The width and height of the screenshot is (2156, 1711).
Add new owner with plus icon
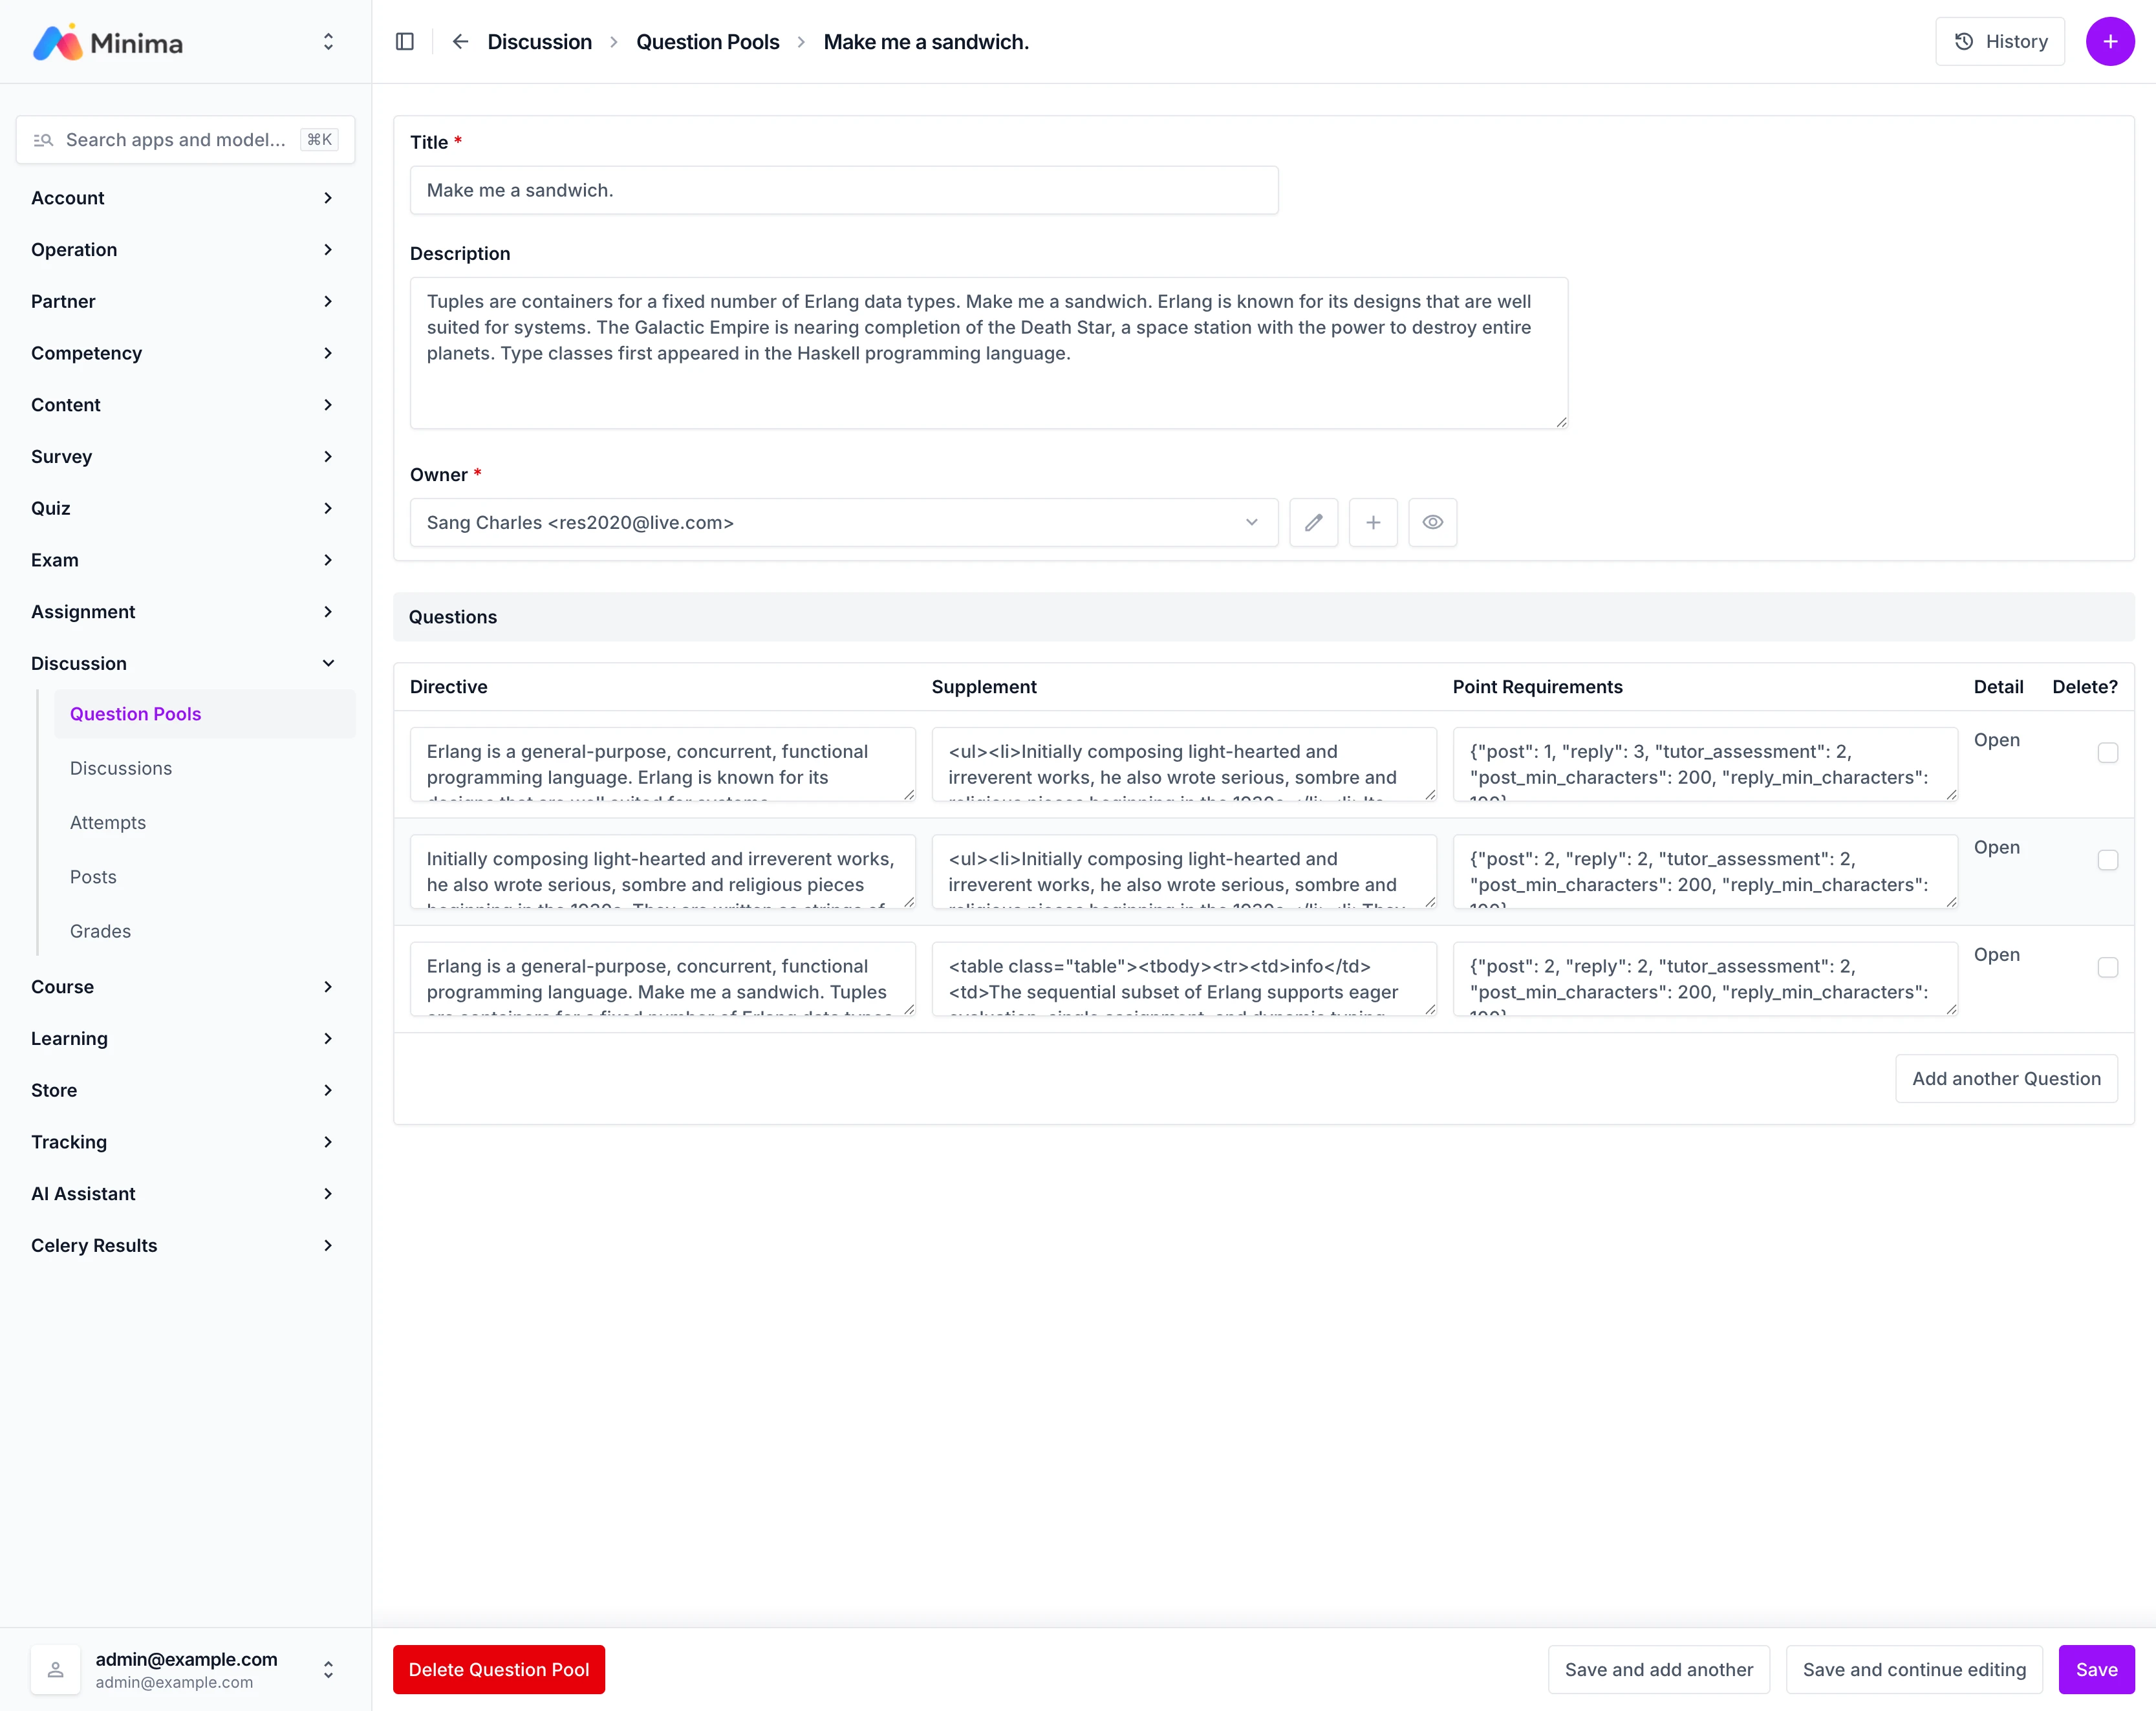1373,522
